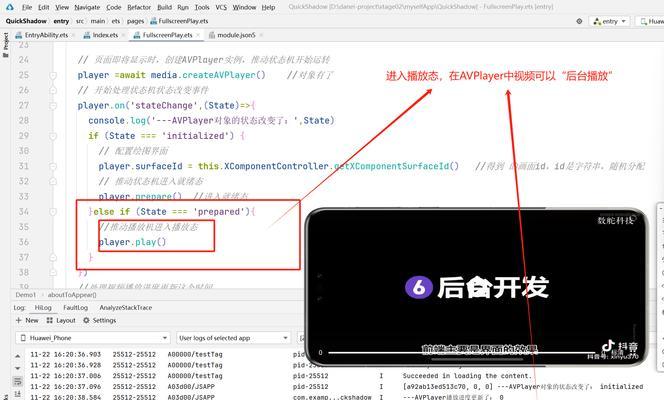The width and height of the screenshot is (664, 400).
Task: Click the Layout button in log panel
Action: pos(61,320)
